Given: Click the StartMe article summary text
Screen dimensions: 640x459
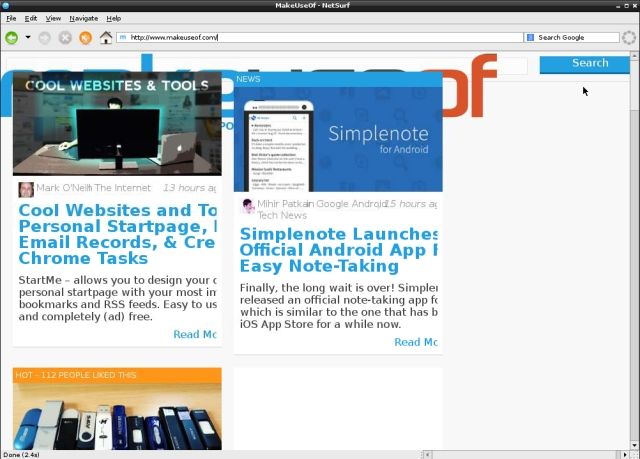Looking at the screenshot, I should pyautogui.click(x=118, y=298).
